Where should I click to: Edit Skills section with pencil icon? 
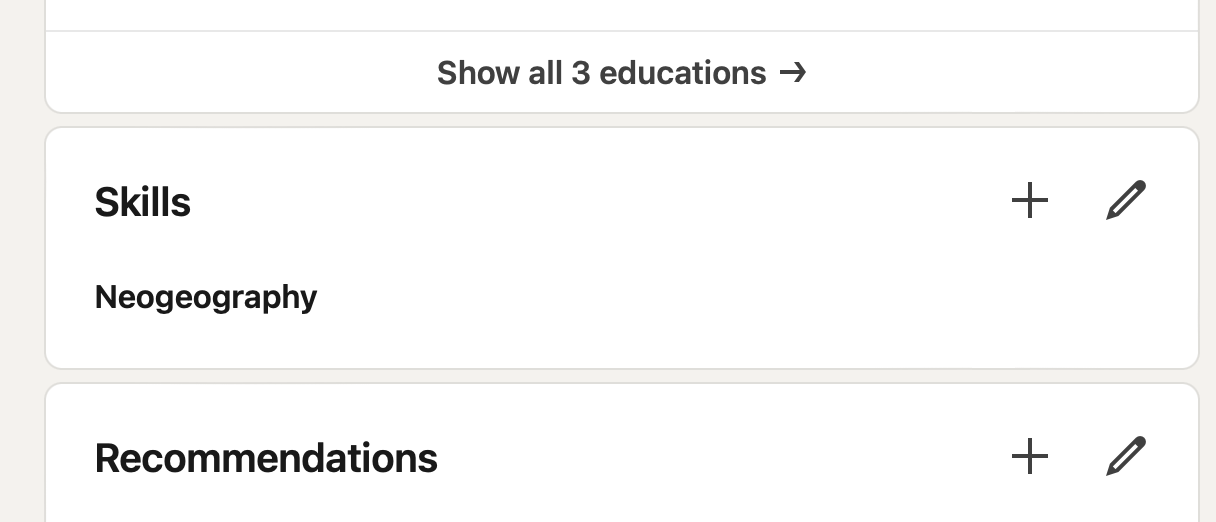(1126, 201)
